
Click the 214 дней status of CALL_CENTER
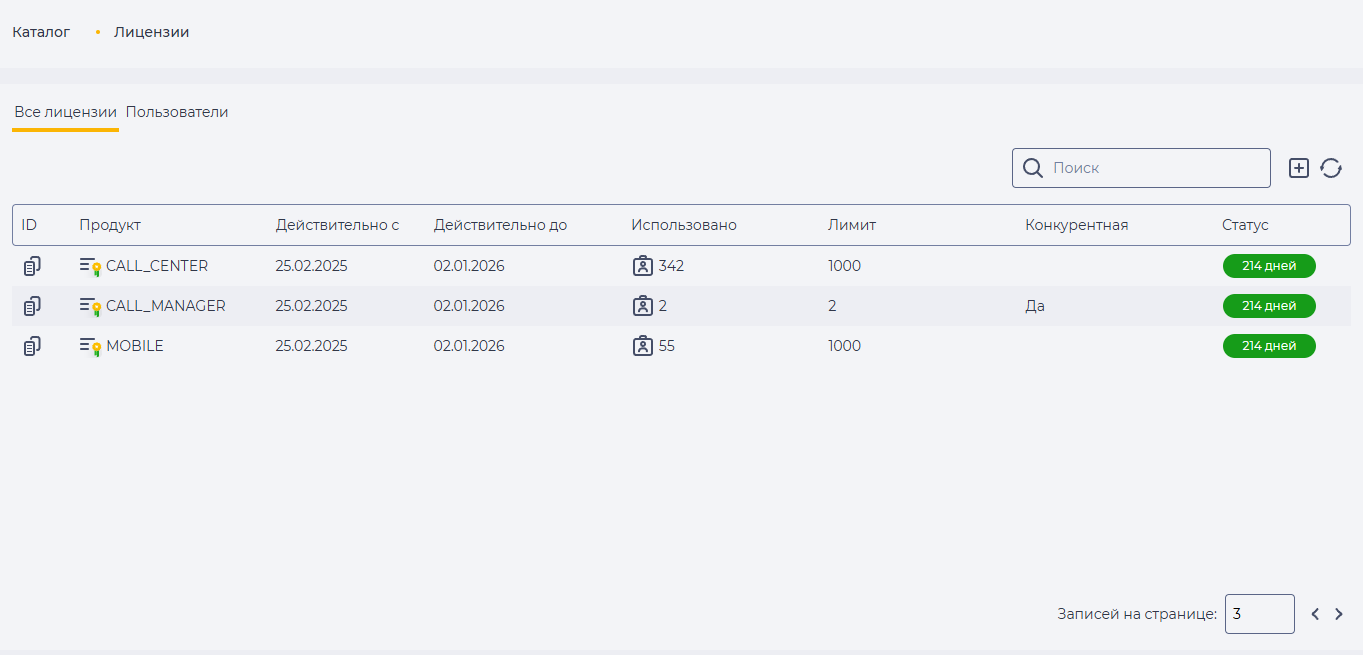tap(1269, 266)
